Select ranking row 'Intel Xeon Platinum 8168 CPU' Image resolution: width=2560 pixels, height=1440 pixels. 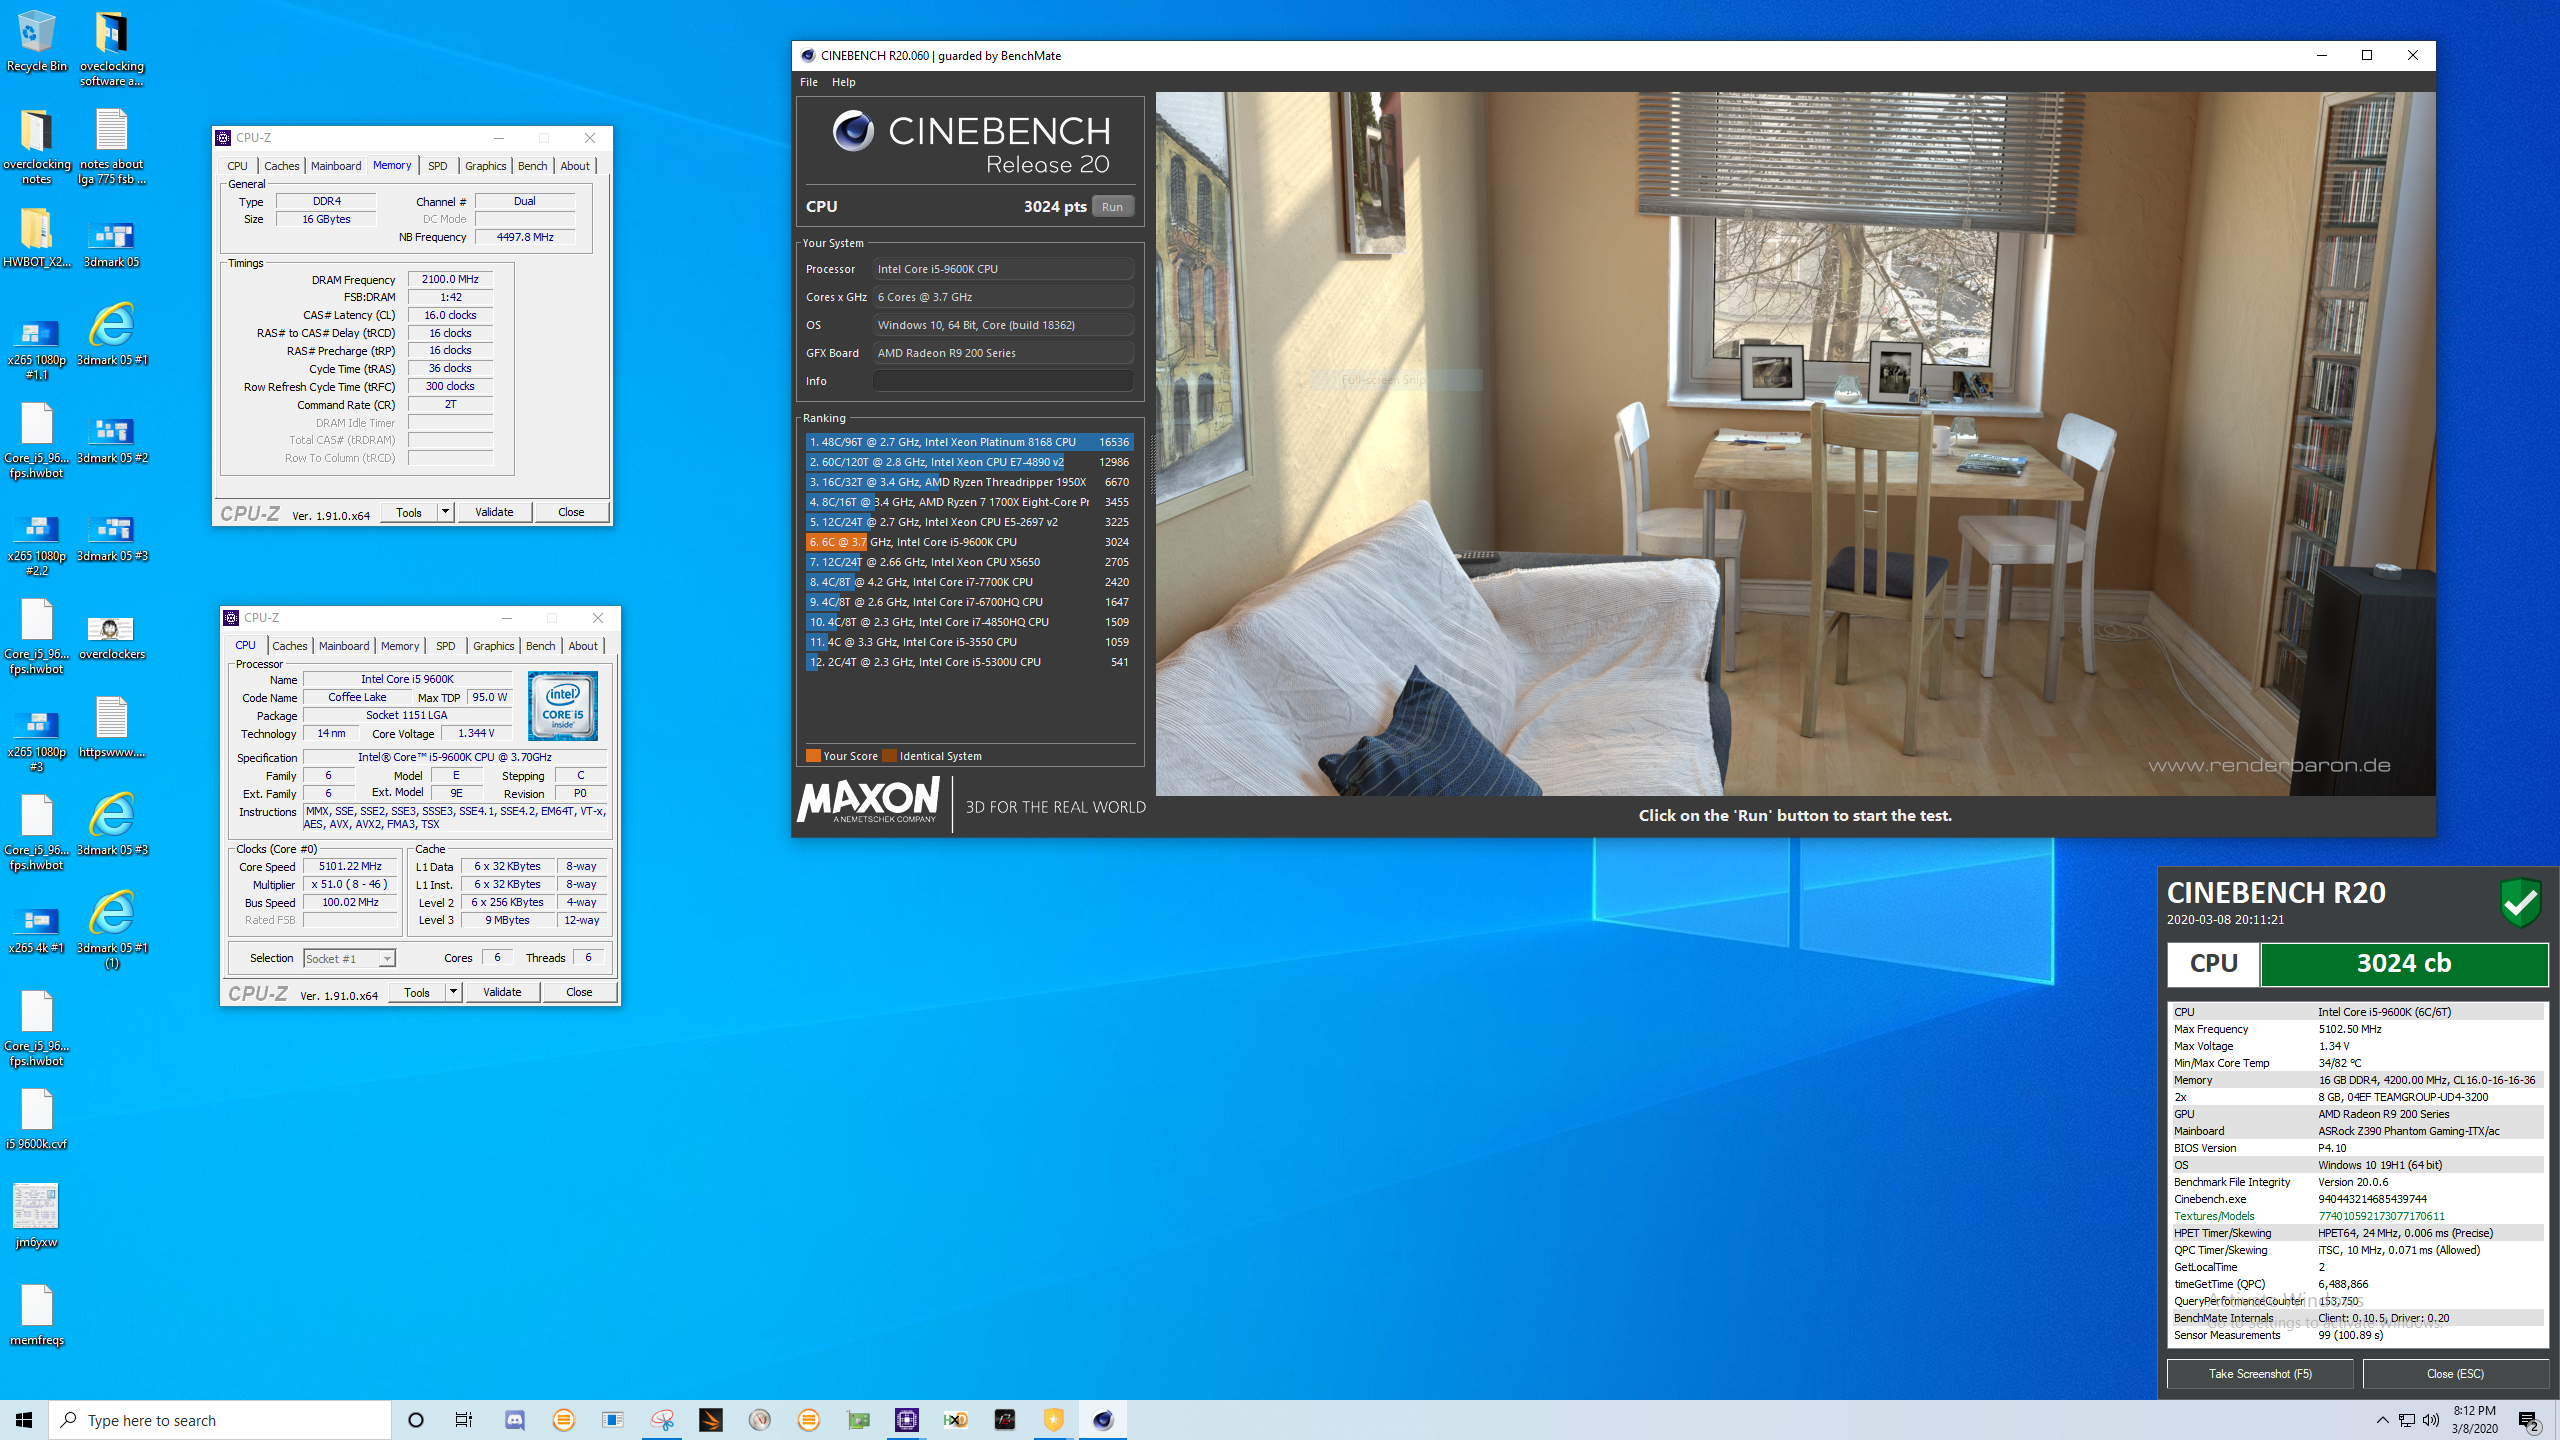969,442
